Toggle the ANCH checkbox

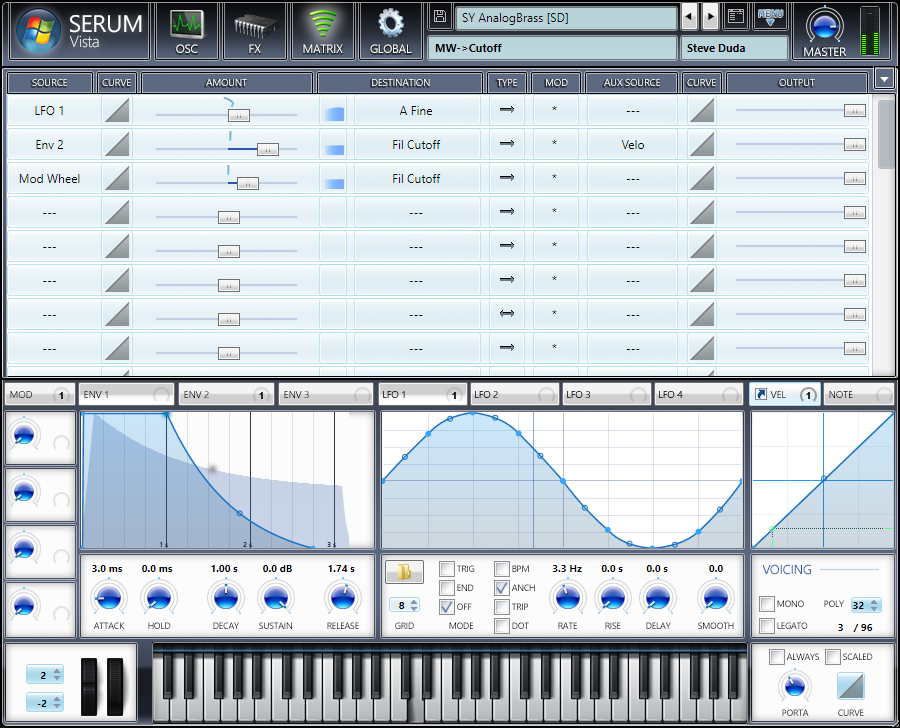tap(502, 587)
